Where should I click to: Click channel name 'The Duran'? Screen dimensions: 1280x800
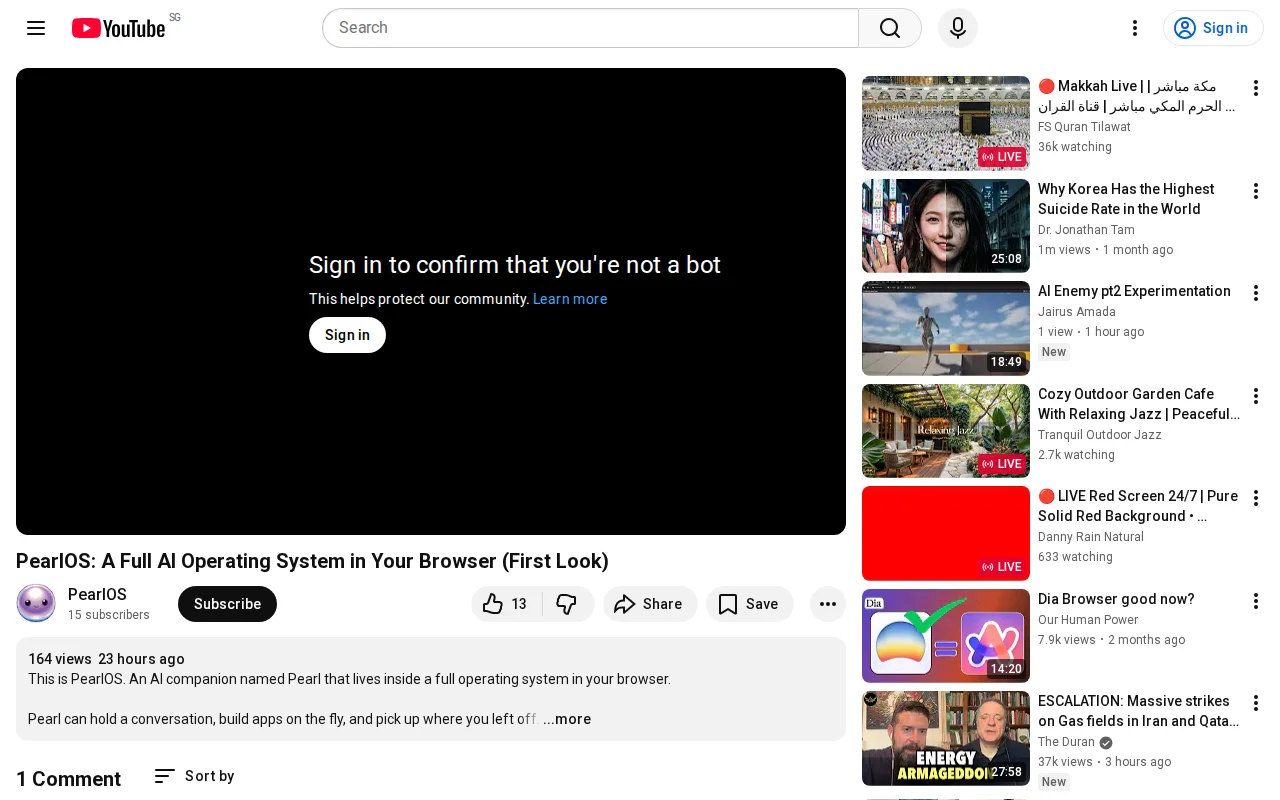point(1066,742)
